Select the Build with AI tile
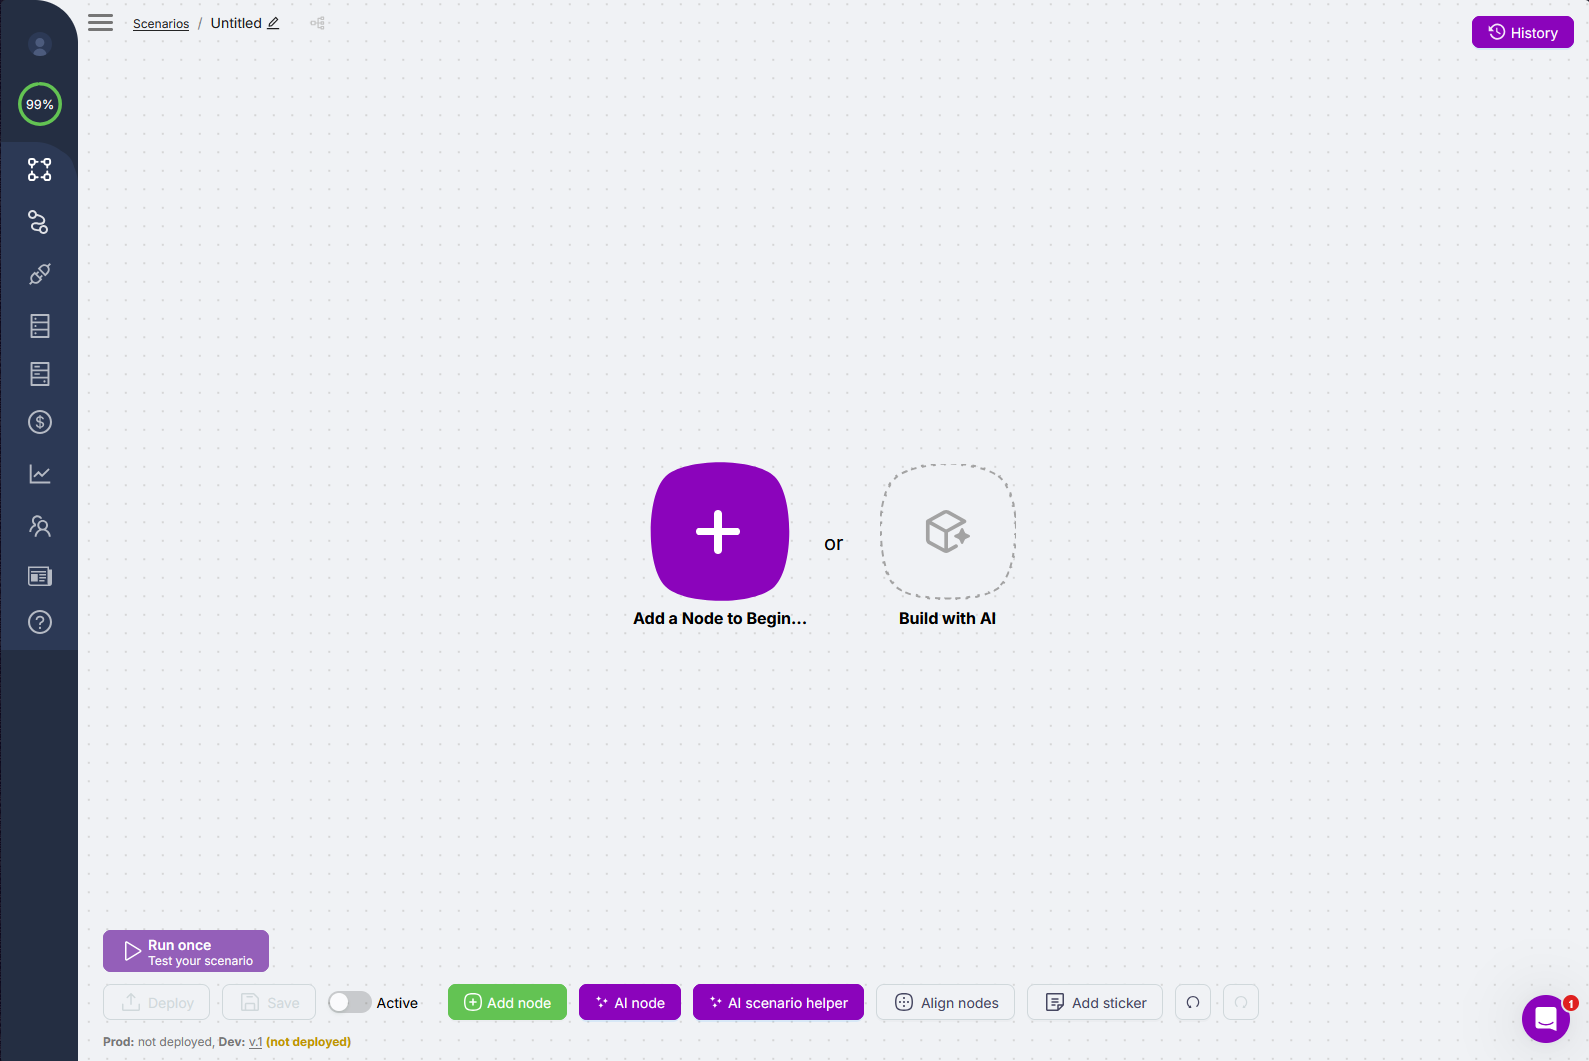 point(947,531)
